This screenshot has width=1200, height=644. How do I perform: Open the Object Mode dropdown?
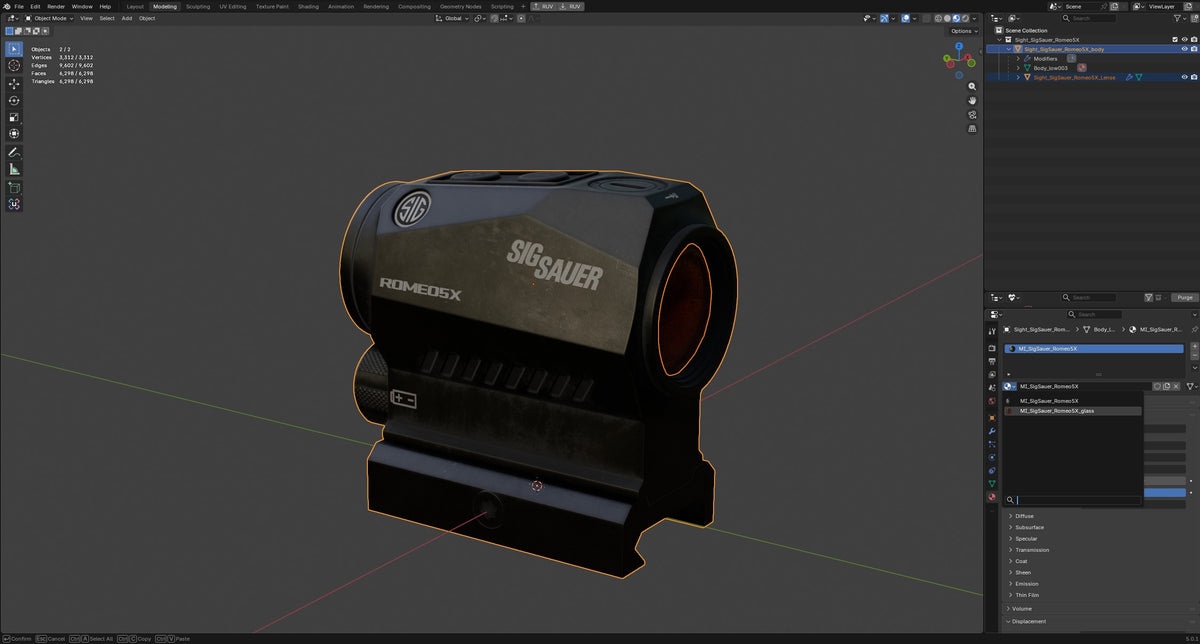50,18
